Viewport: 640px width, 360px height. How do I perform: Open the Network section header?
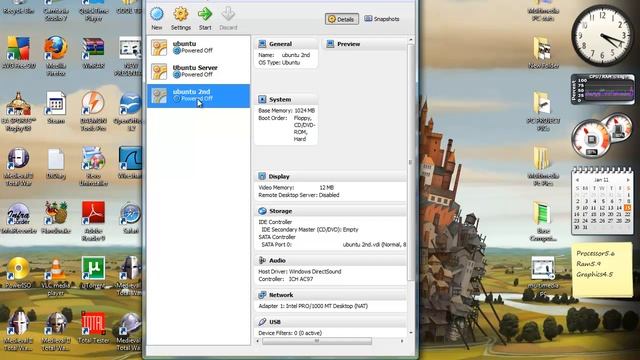pos(331,295)
